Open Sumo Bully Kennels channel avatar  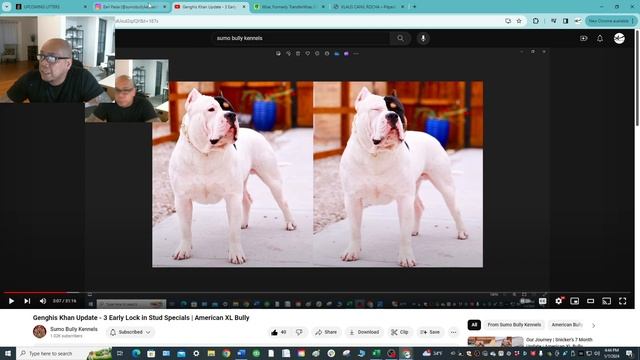pyautogui.click(x=40, y=331)
